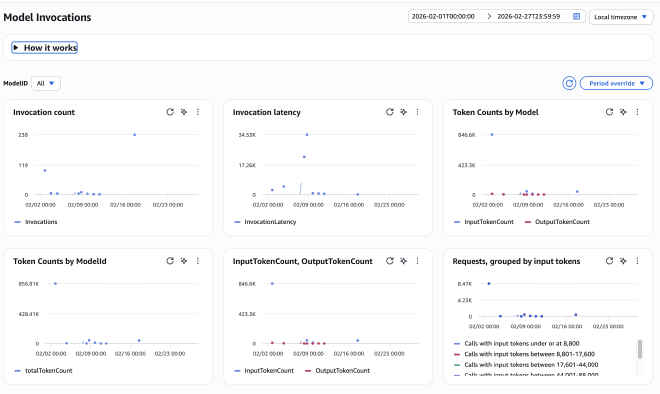Toggle InputTokenCount legend in Token Counts by Model
Viewport: 660px width, 394px height.
click(484, 222)
